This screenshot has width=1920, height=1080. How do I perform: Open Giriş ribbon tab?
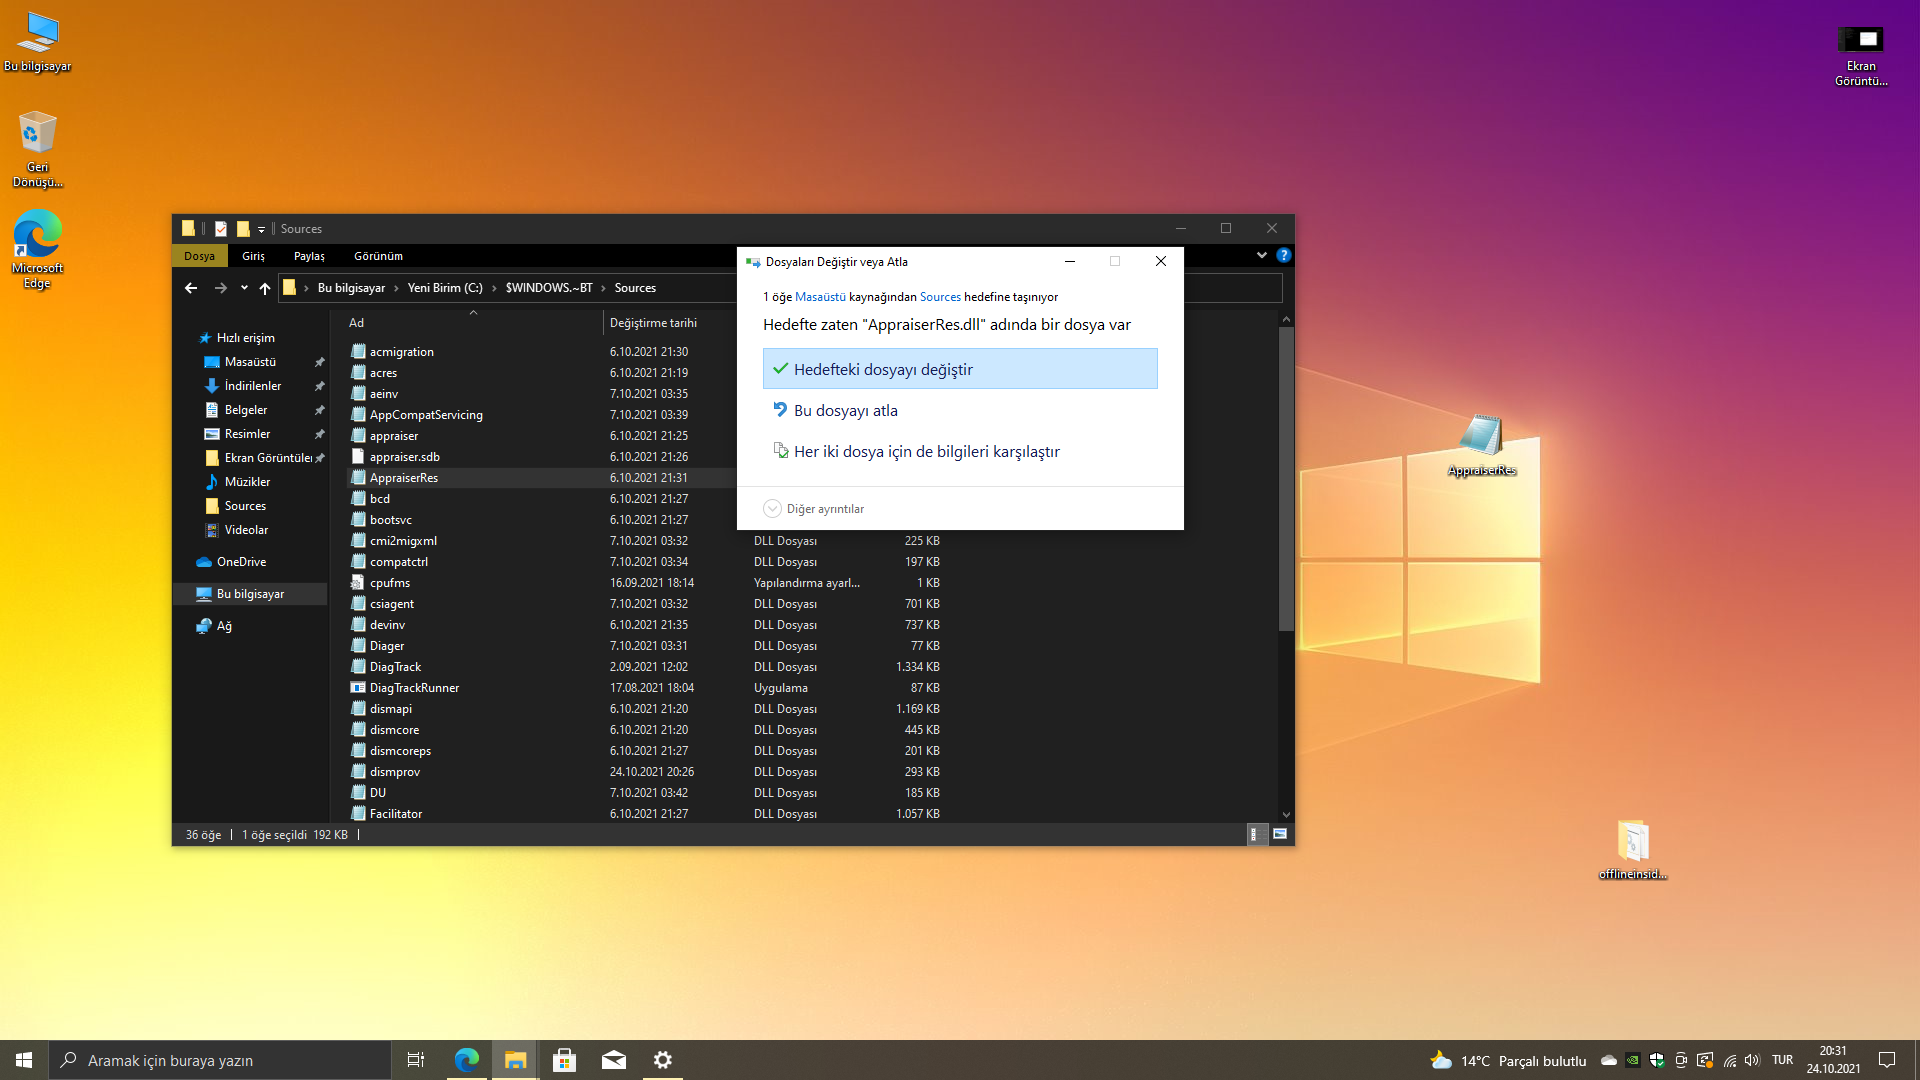pyautogui.click(x=253, y=256)
